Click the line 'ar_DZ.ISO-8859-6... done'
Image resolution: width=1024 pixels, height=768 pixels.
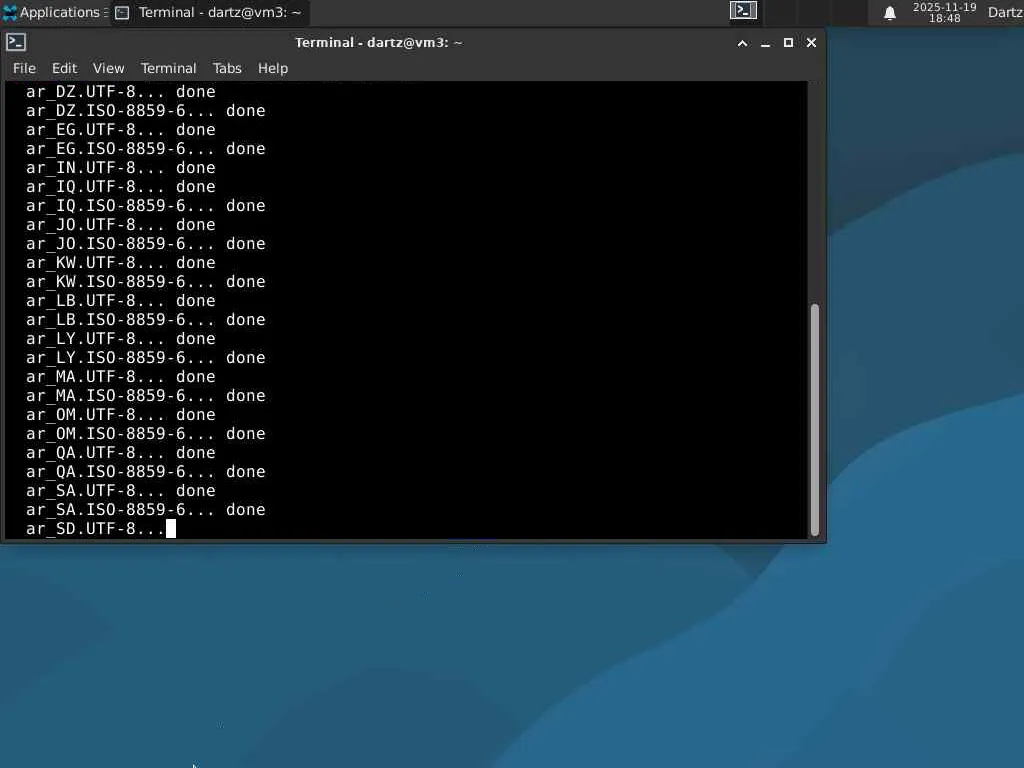coord(146,110)
